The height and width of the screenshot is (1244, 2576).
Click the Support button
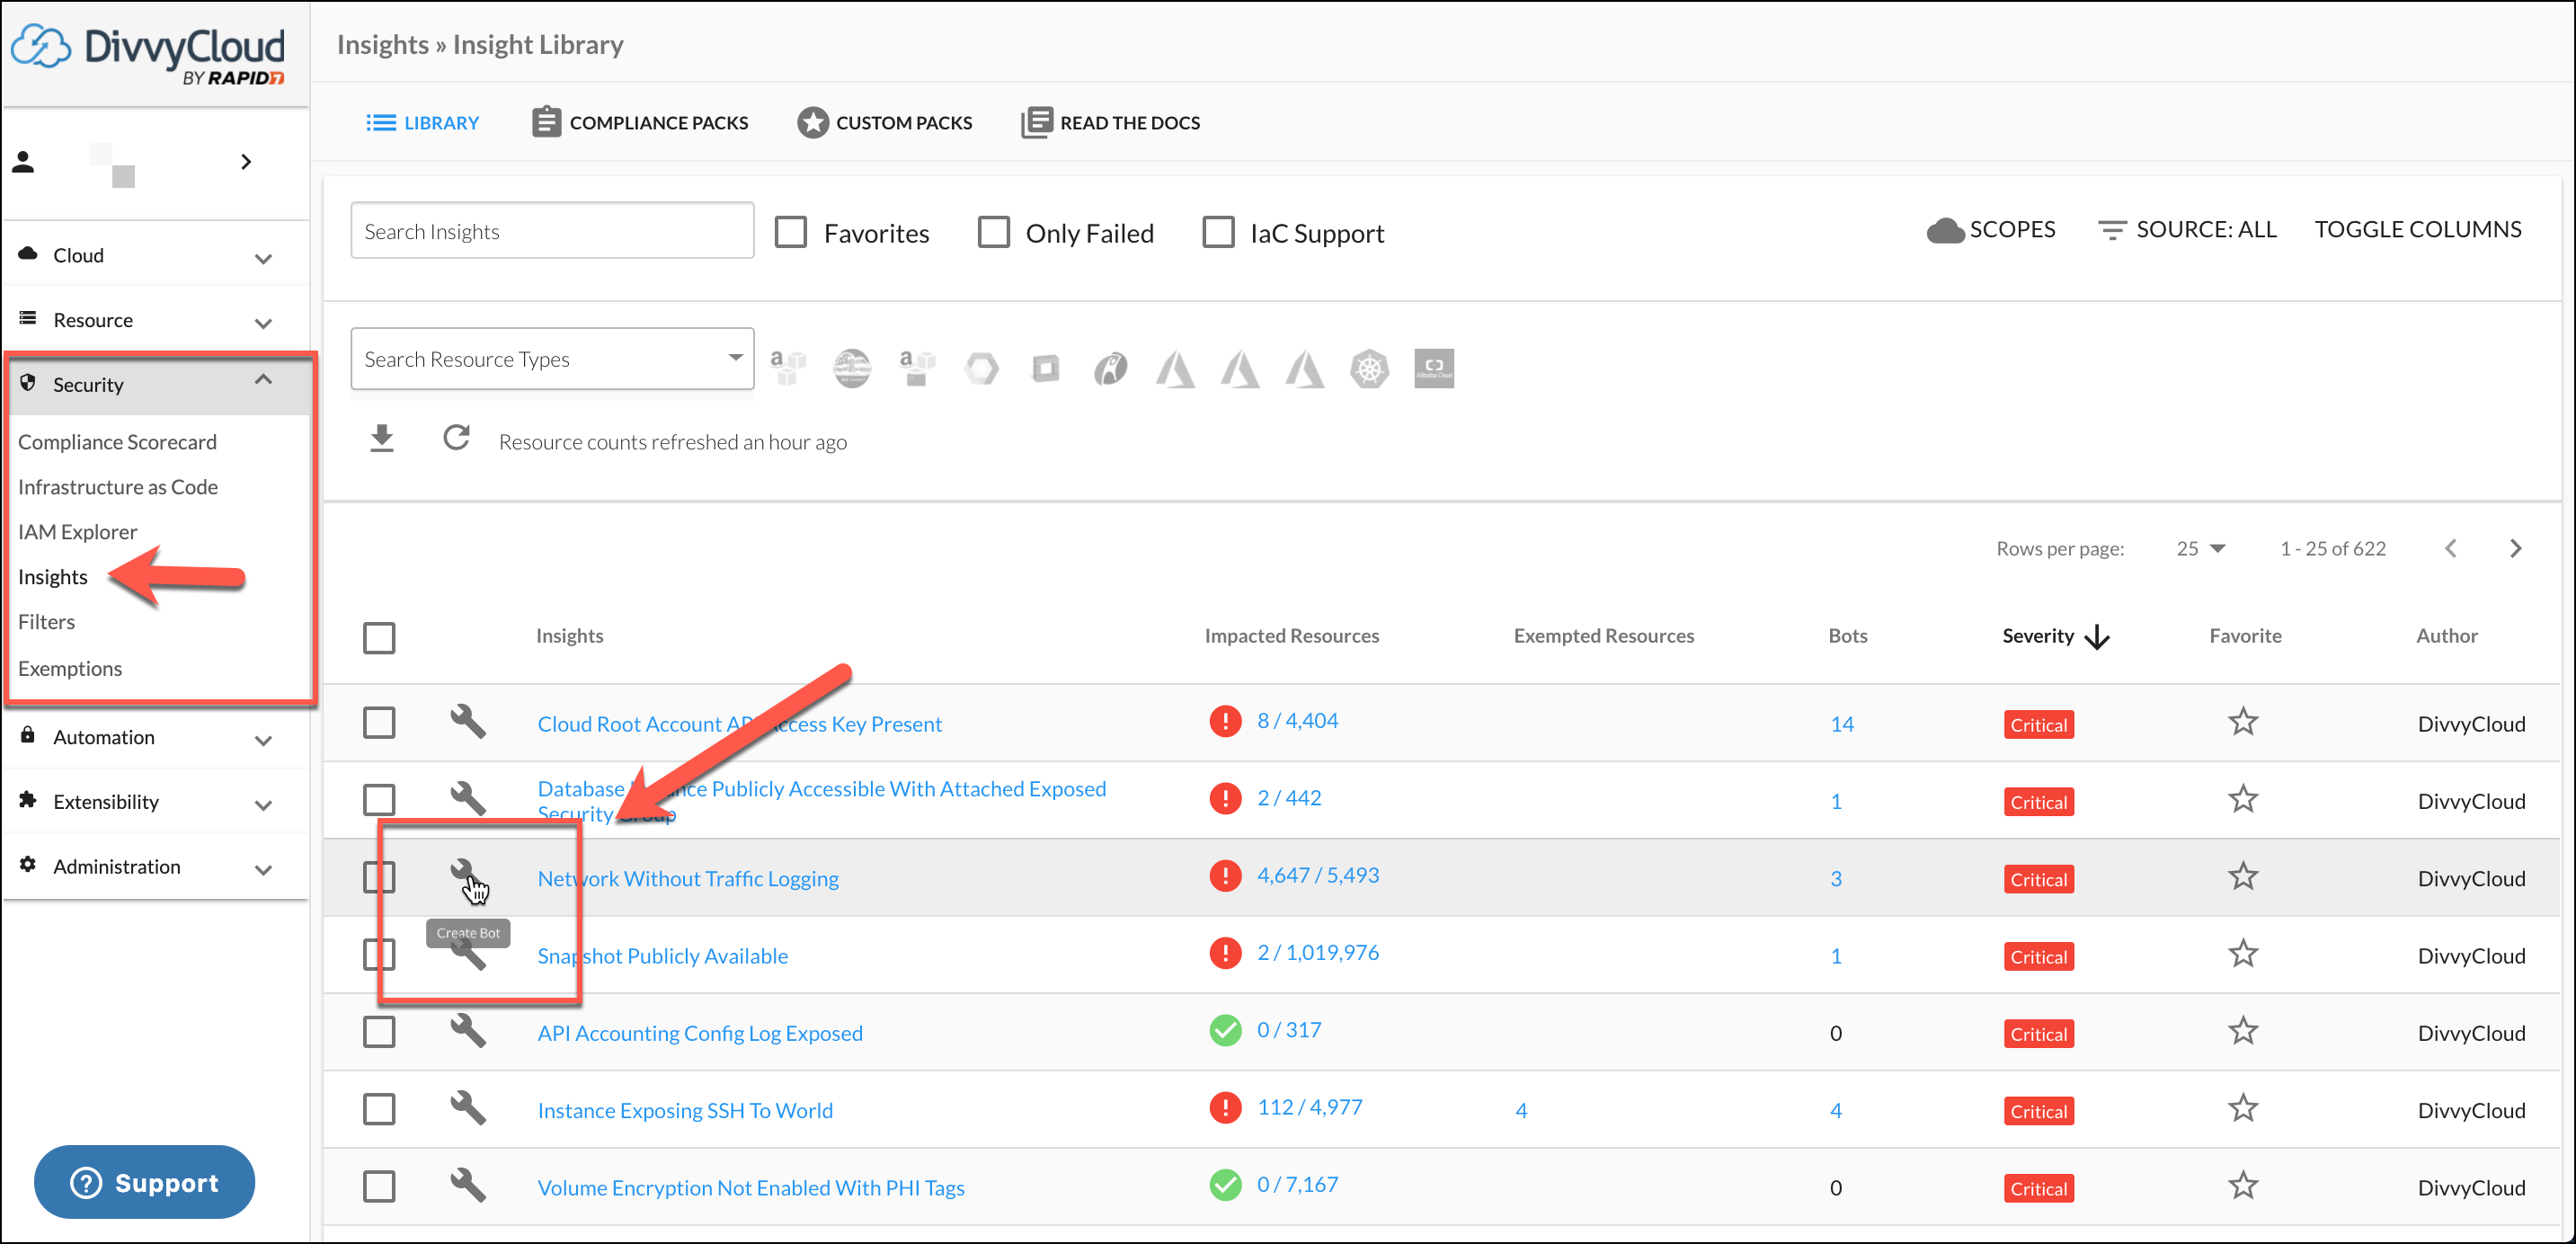(145, 1182)
